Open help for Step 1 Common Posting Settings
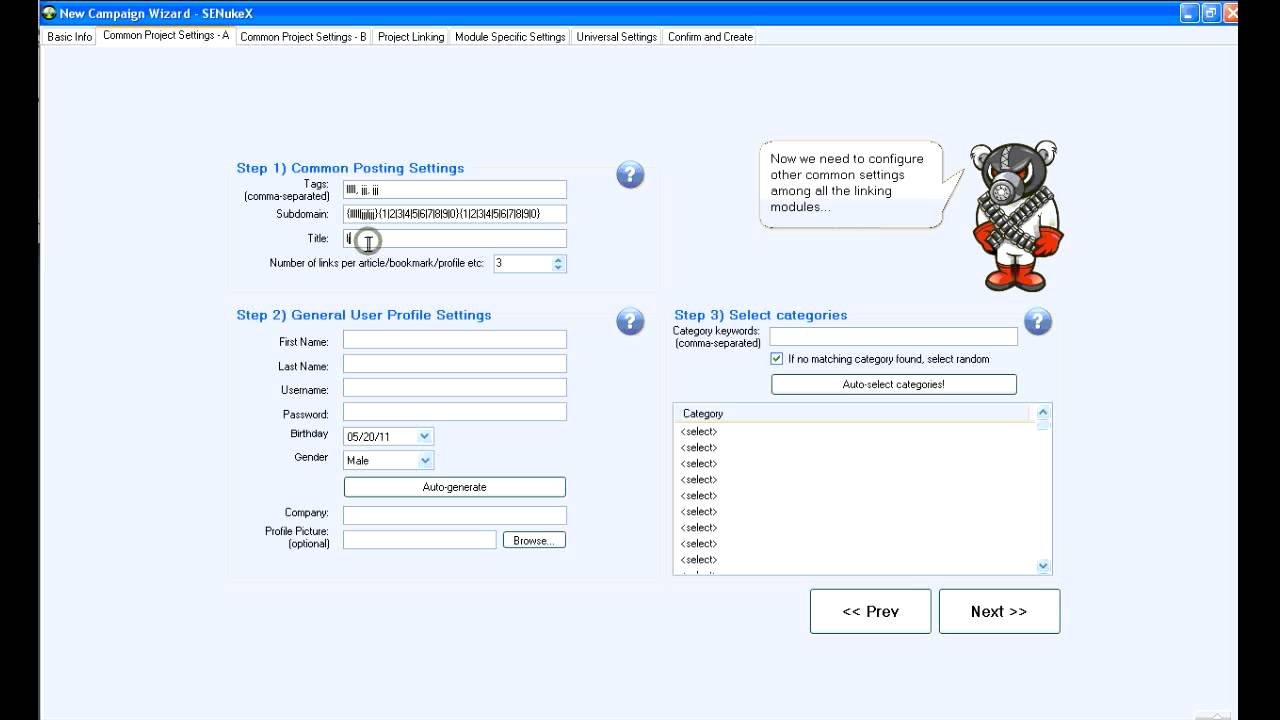 coord(630,175)
